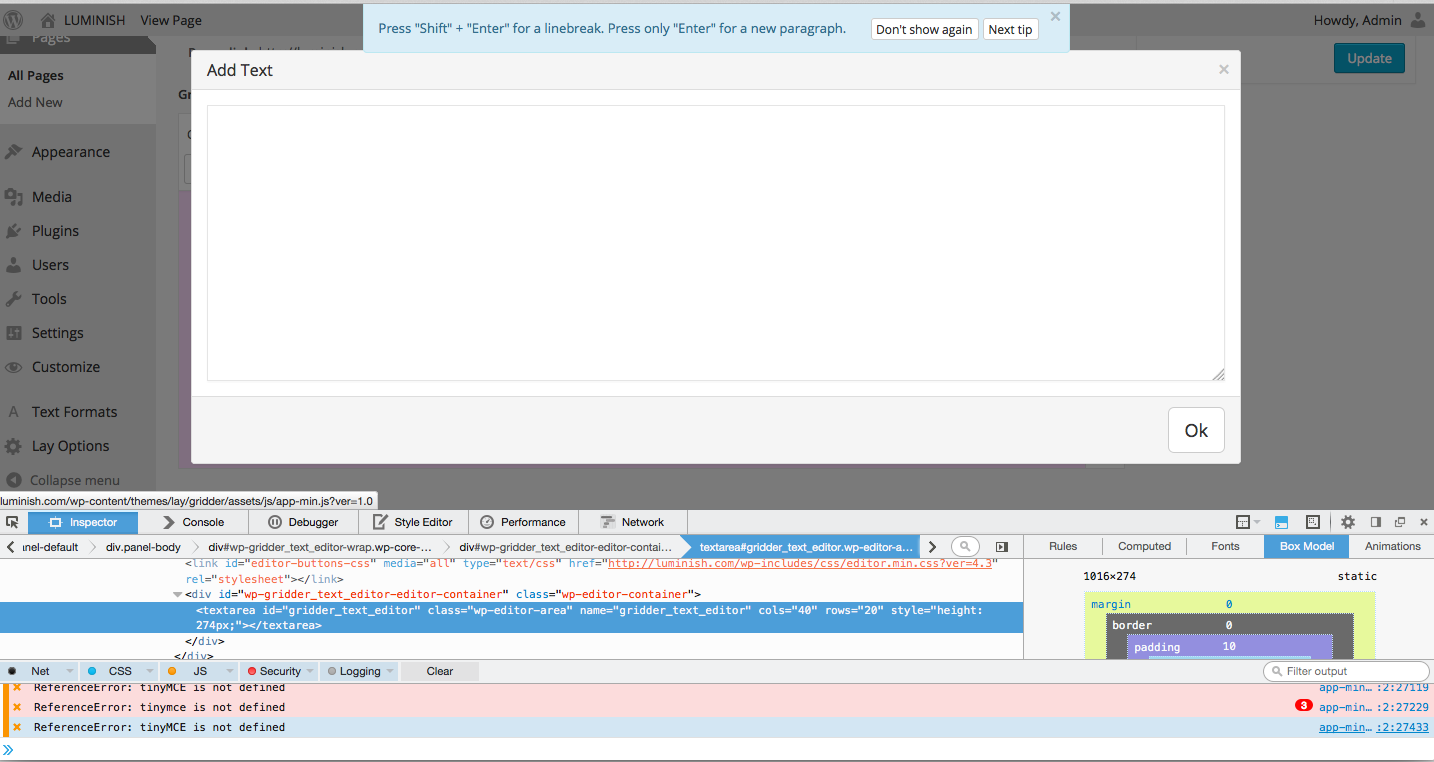Select the element picker tool in DevTools
The width and height of the screenshot is (1434, 762).
coord(13,521)
